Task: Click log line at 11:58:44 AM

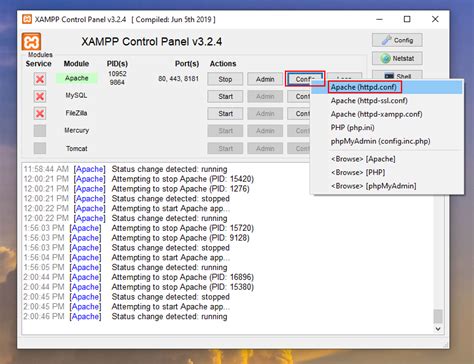Action: (125, 169)
